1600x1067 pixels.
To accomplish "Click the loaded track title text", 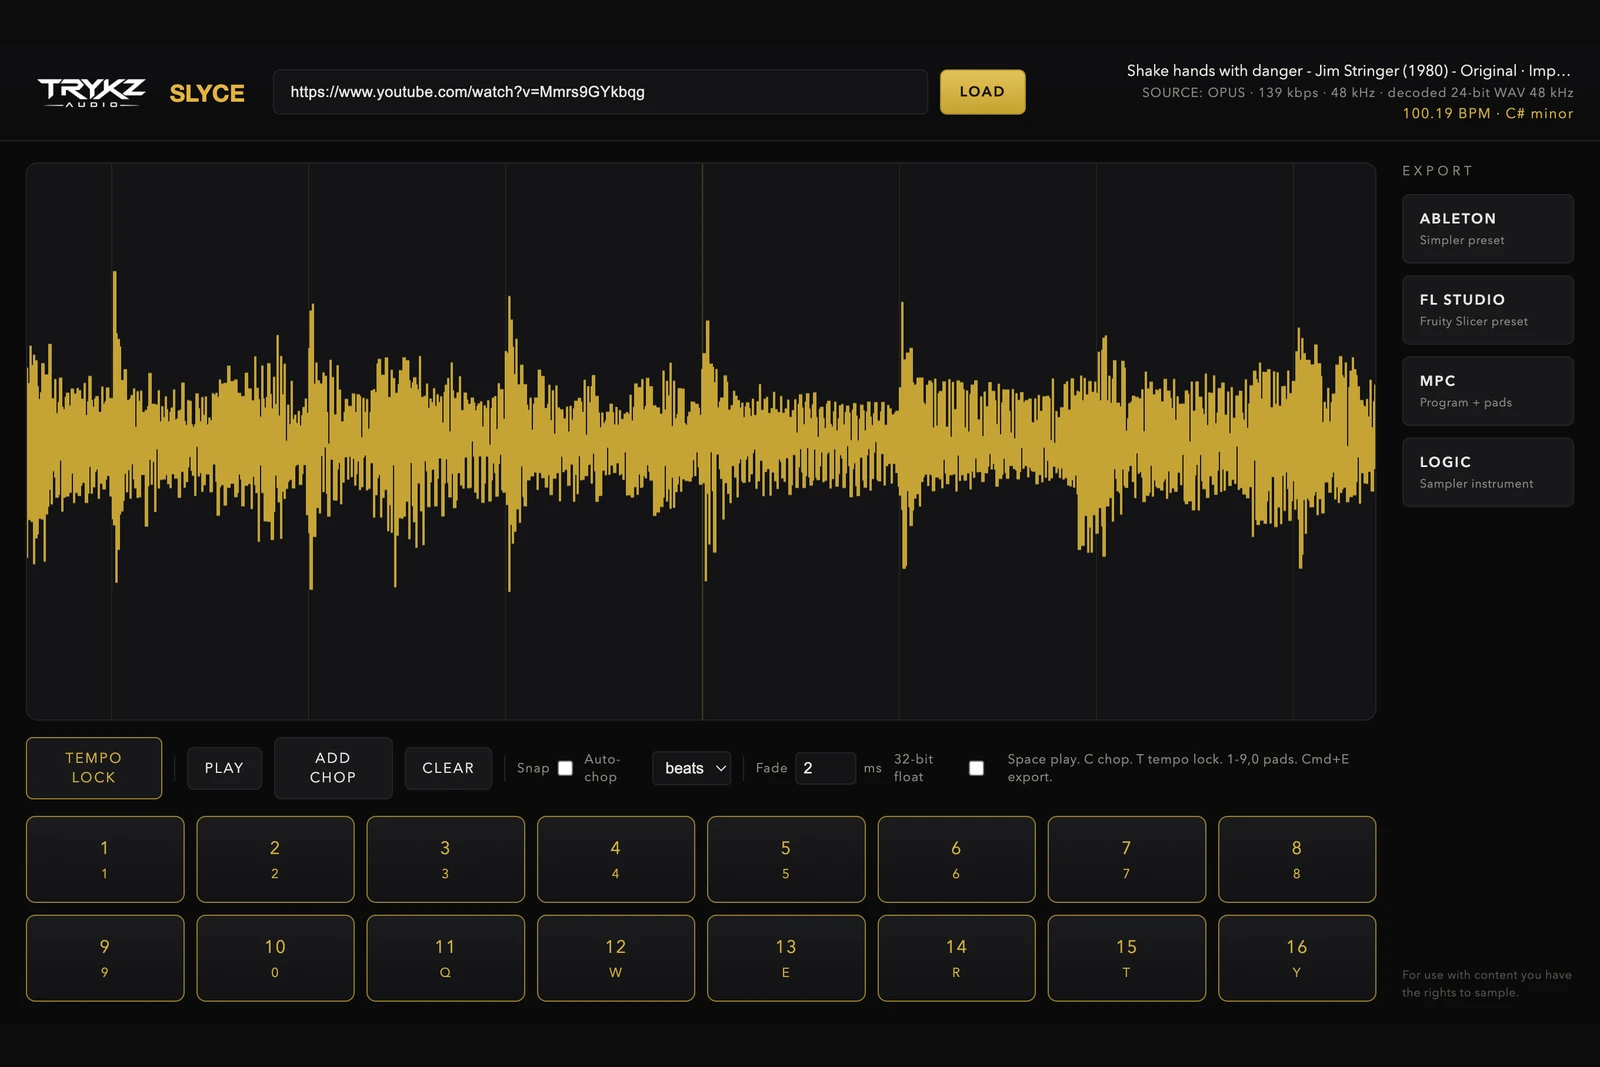I will [x=1349, y=71].
